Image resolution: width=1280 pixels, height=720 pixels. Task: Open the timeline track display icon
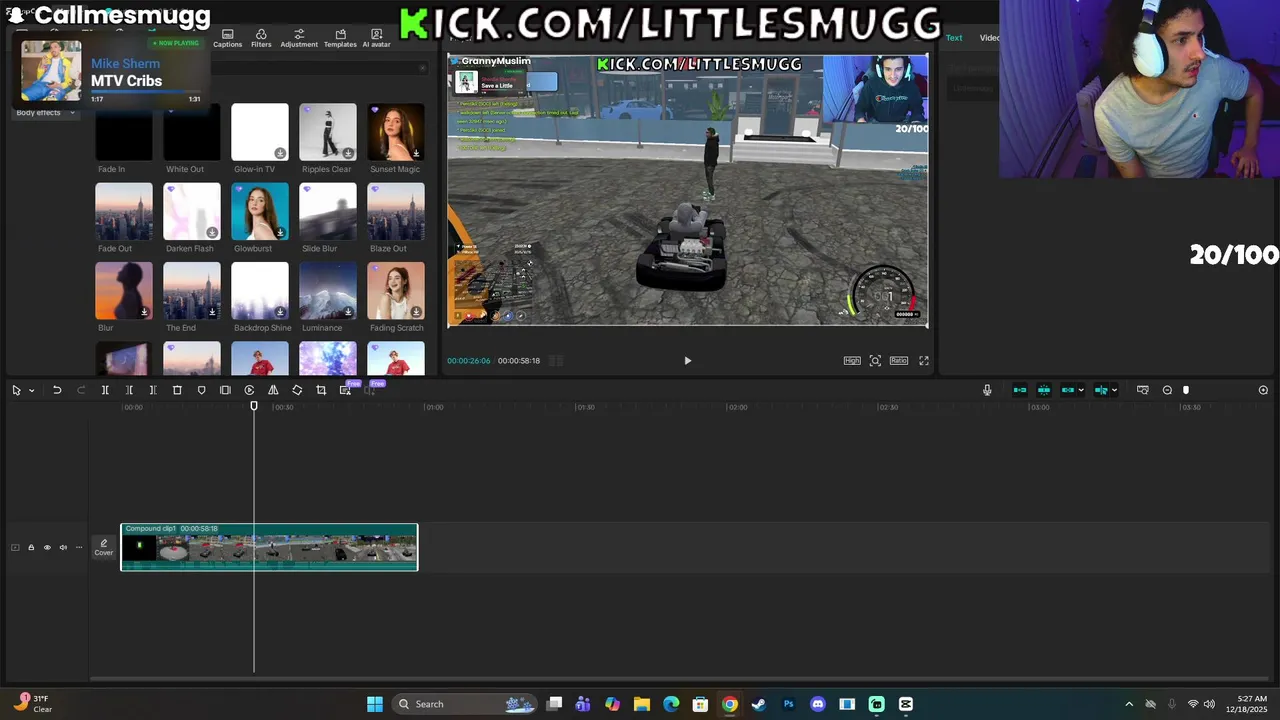pos(1143,390)
